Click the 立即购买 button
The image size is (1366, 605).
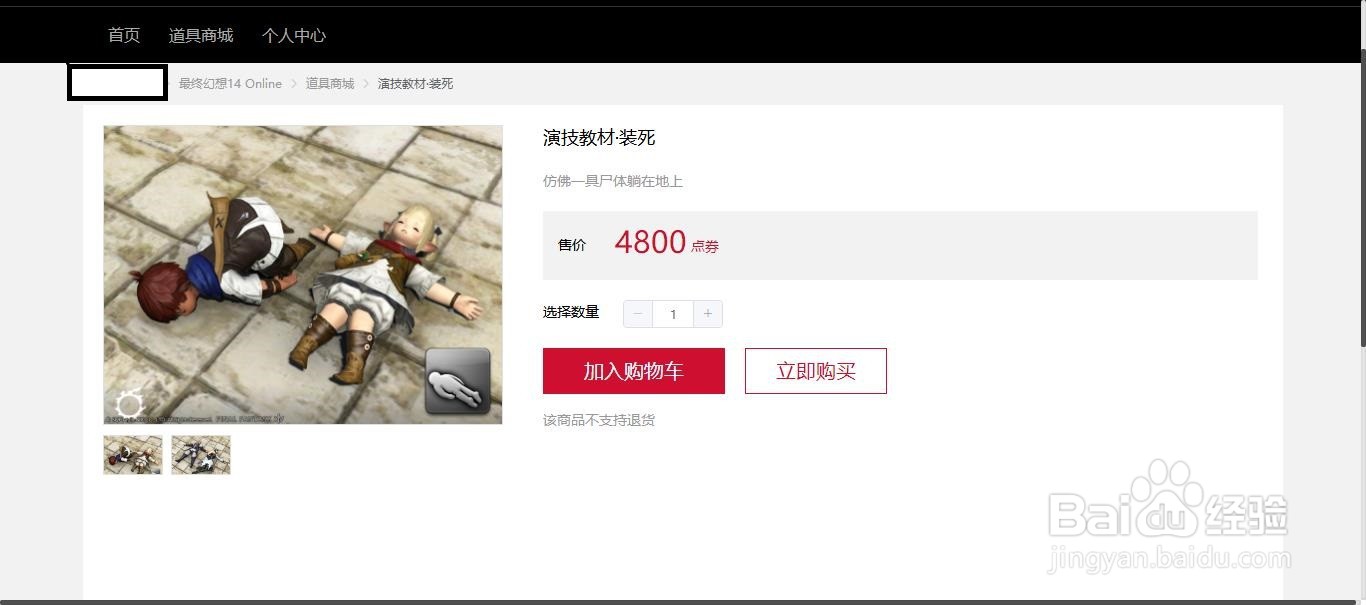point(816,371)
